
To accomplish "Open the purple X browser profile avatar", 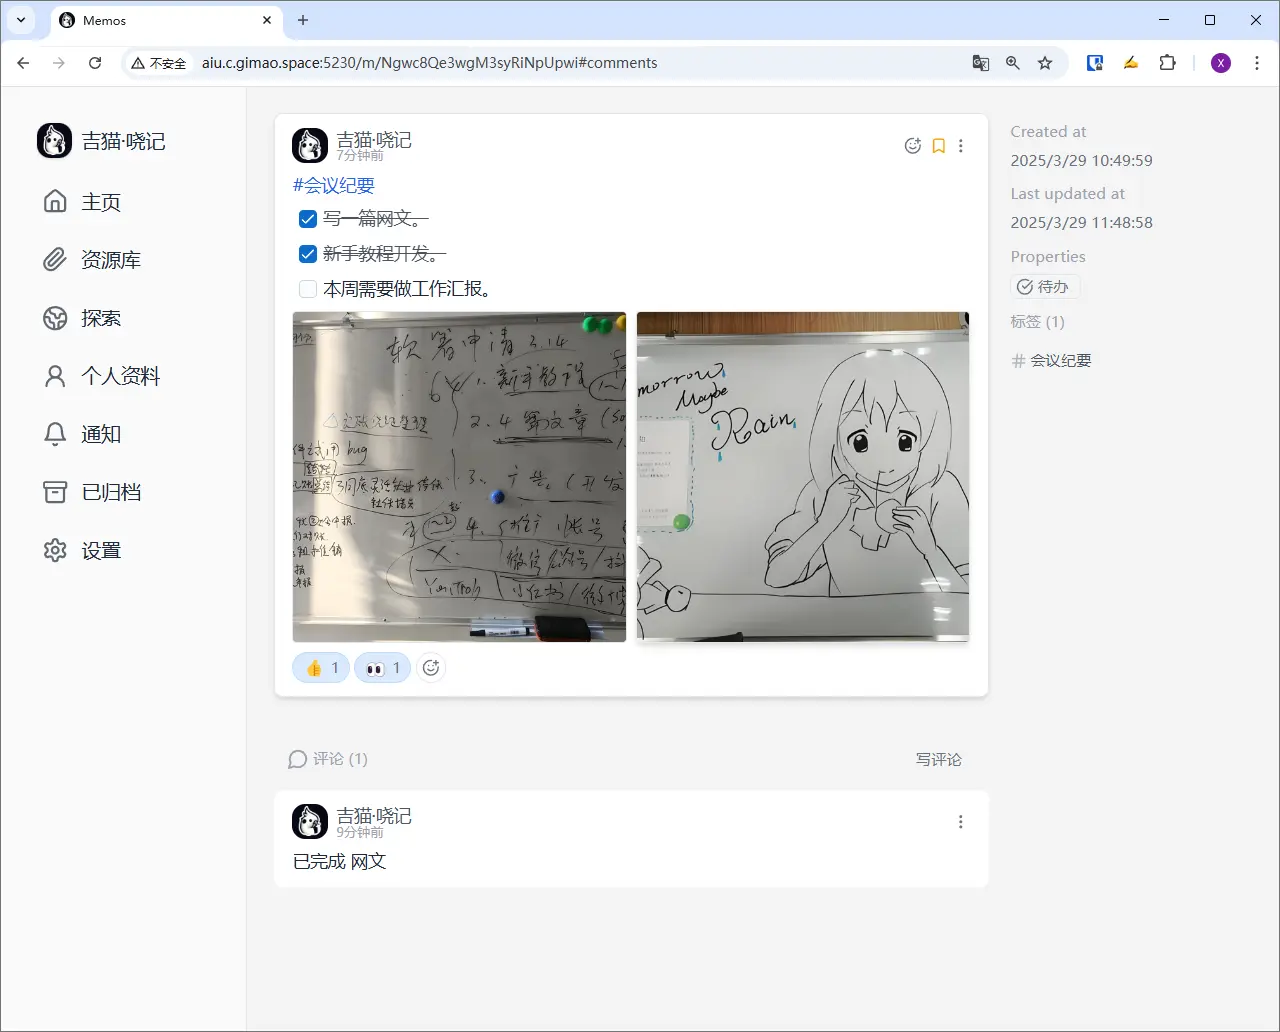I will point(1221,63).
